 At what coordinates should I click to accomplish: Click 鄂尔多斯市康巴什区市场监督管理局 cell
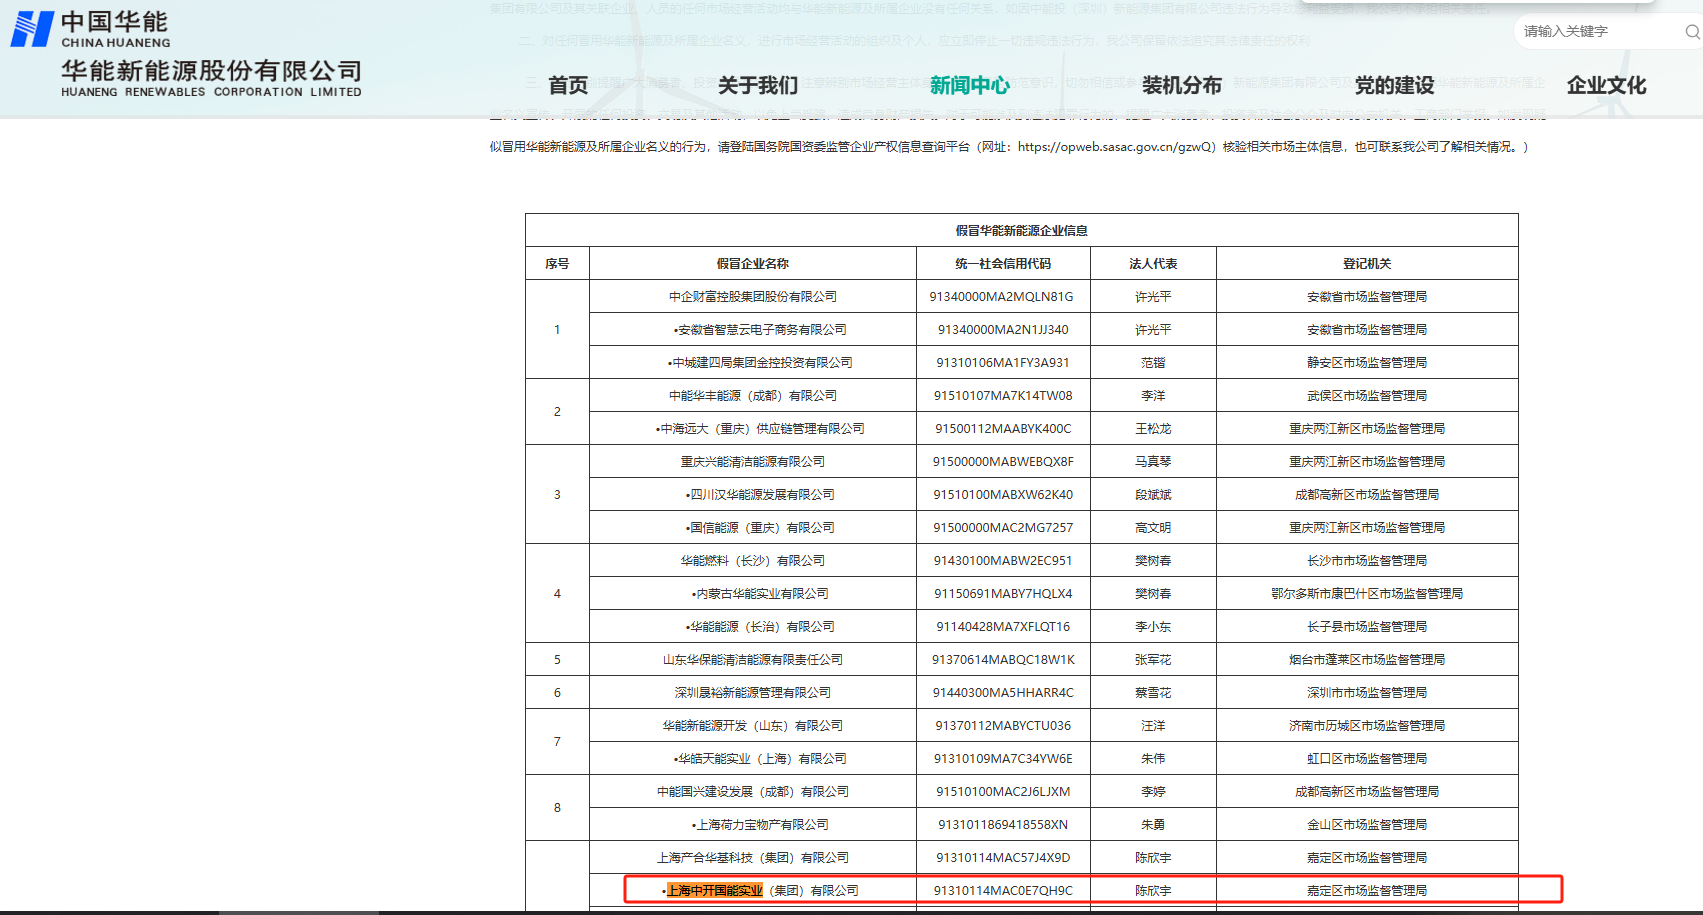click(x=1367, y=594)
